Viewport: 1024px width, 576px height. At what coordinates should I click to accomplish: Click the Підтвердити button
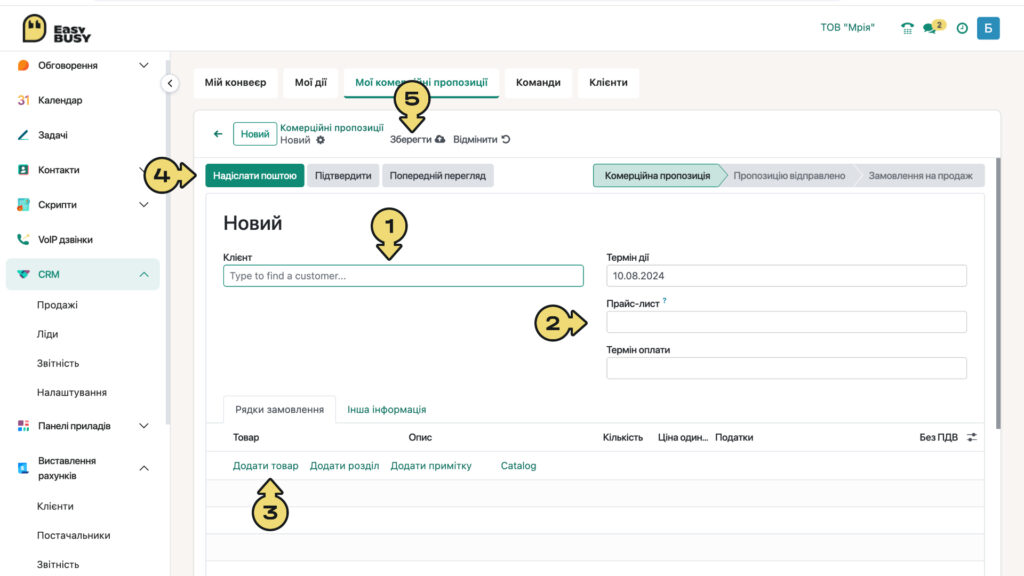pos(343,176)
